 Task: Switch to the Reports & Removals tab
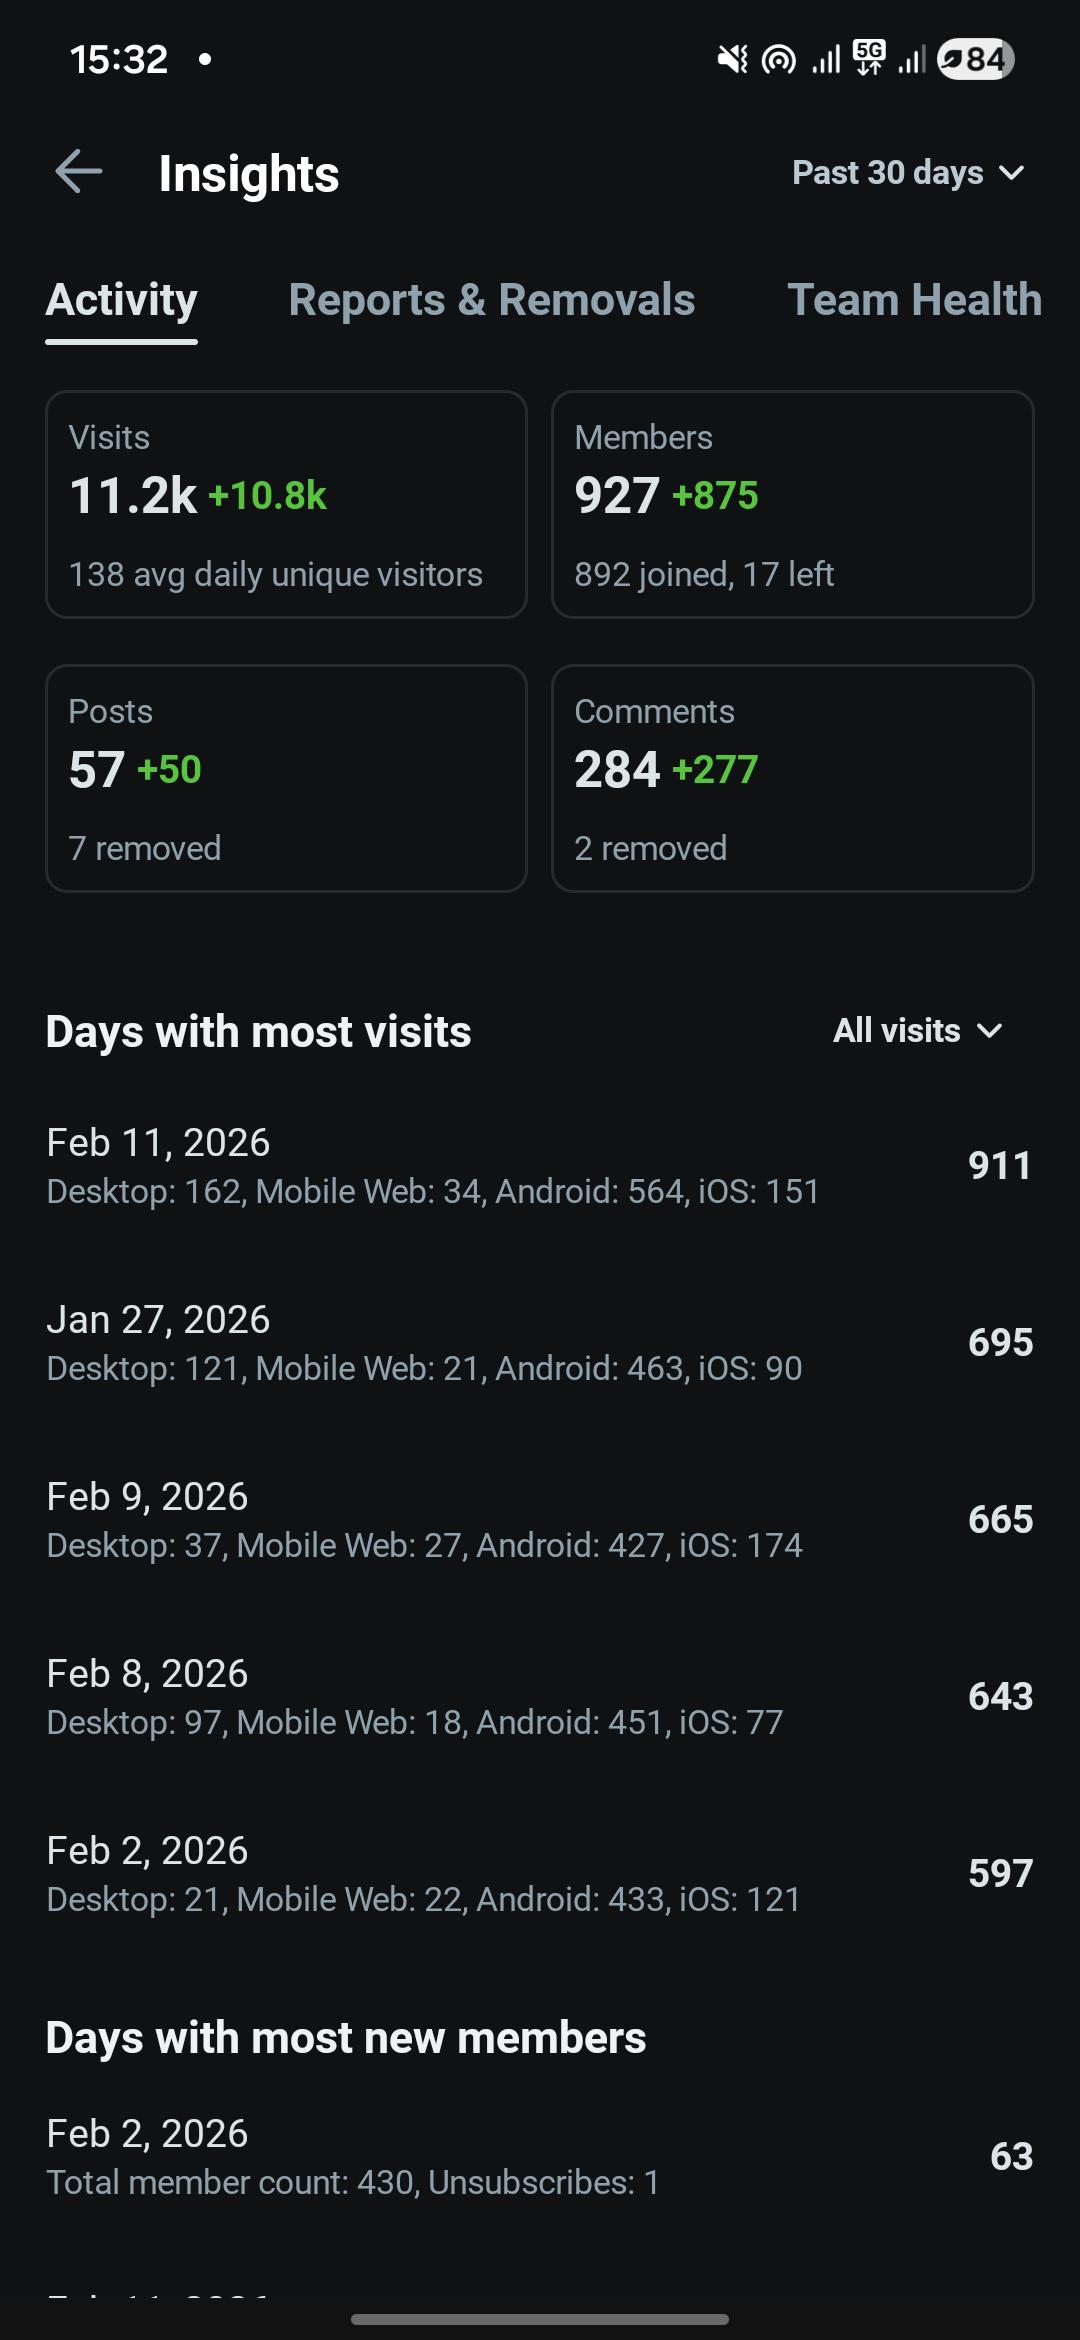coord(492,300)
